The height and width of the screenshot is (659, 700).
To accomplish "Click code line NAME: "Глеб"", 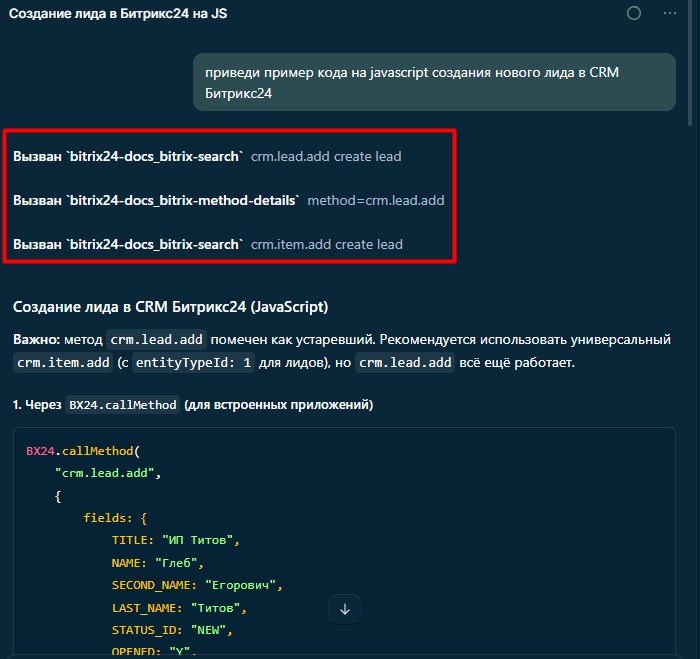I will 158,563.
